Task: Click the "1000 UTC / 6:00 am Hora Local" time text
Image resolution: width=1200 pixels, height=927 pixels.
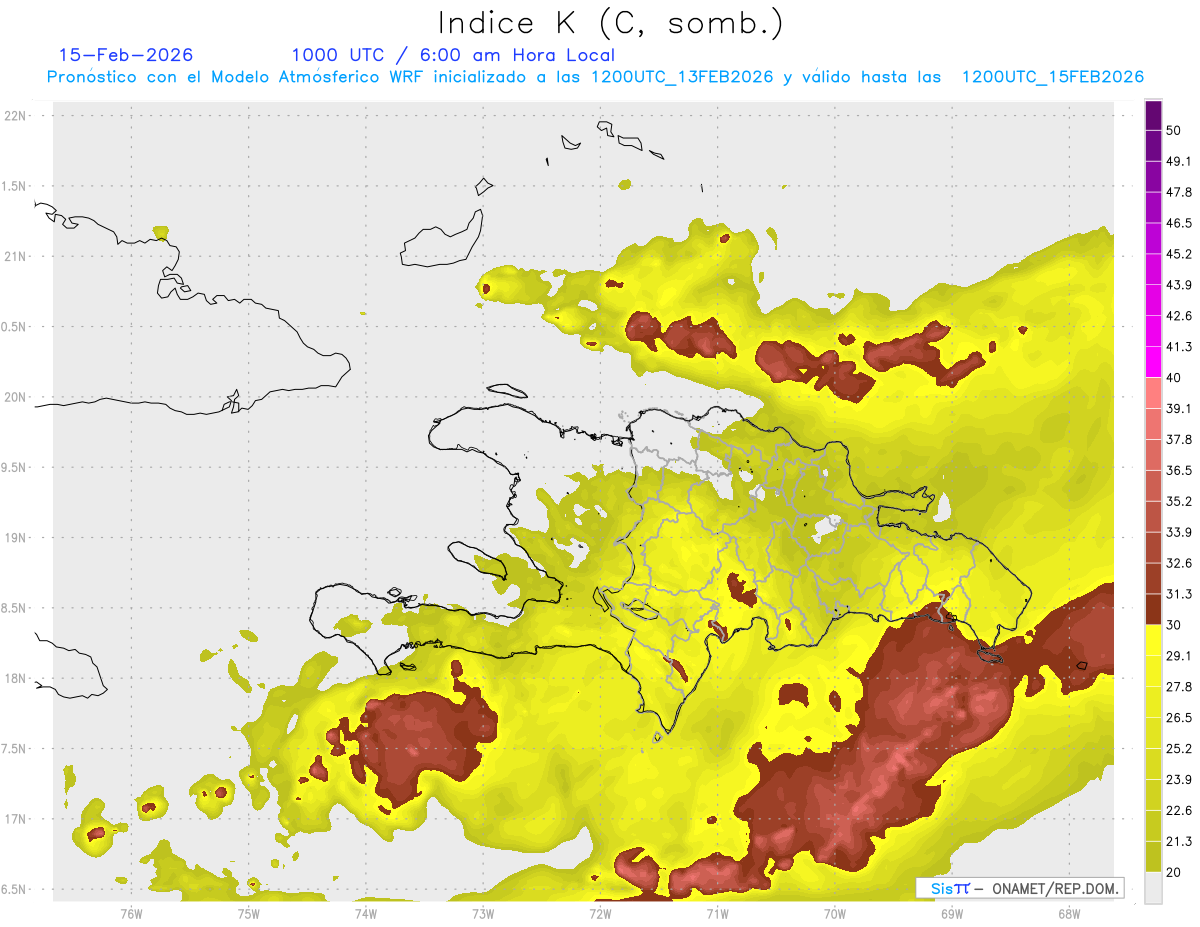Action: pyautogui.click(x=453, y=55)
